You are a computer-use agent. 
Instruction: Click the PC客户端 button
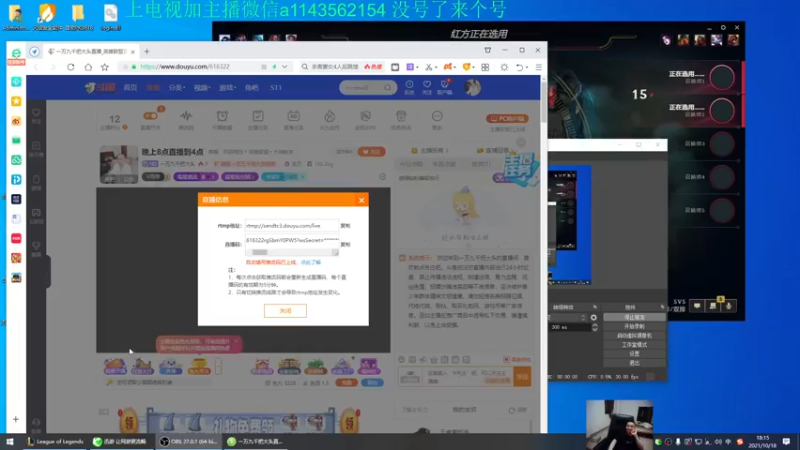point(507,118)
